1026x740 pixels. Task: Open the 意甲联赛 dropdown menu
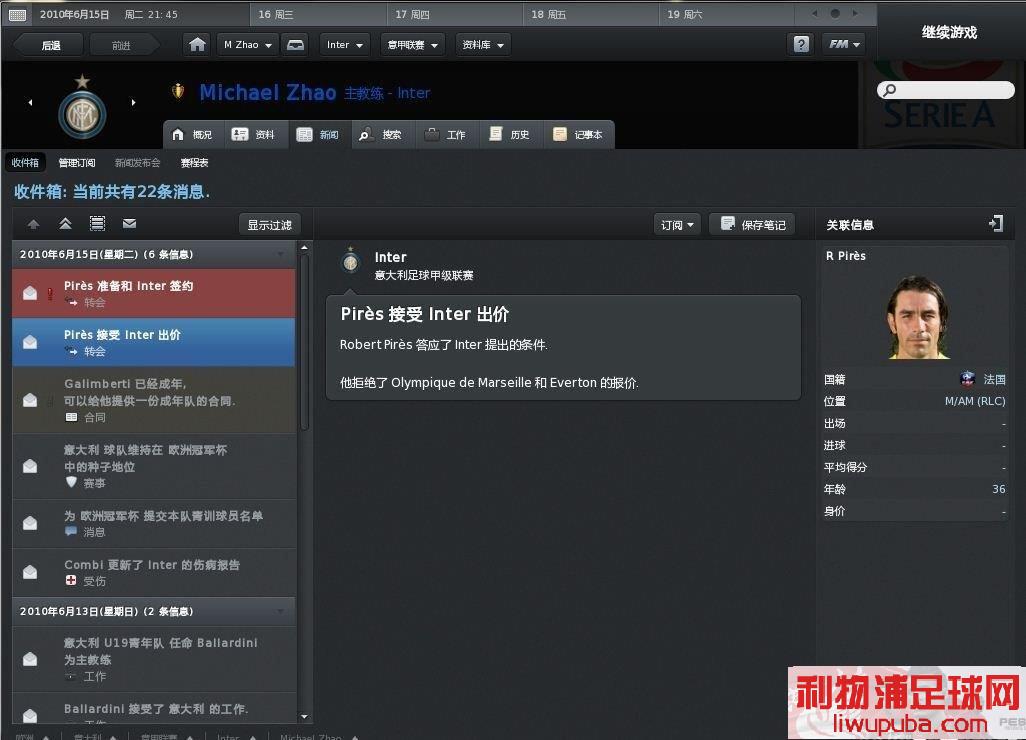click(x=412, y=44)
